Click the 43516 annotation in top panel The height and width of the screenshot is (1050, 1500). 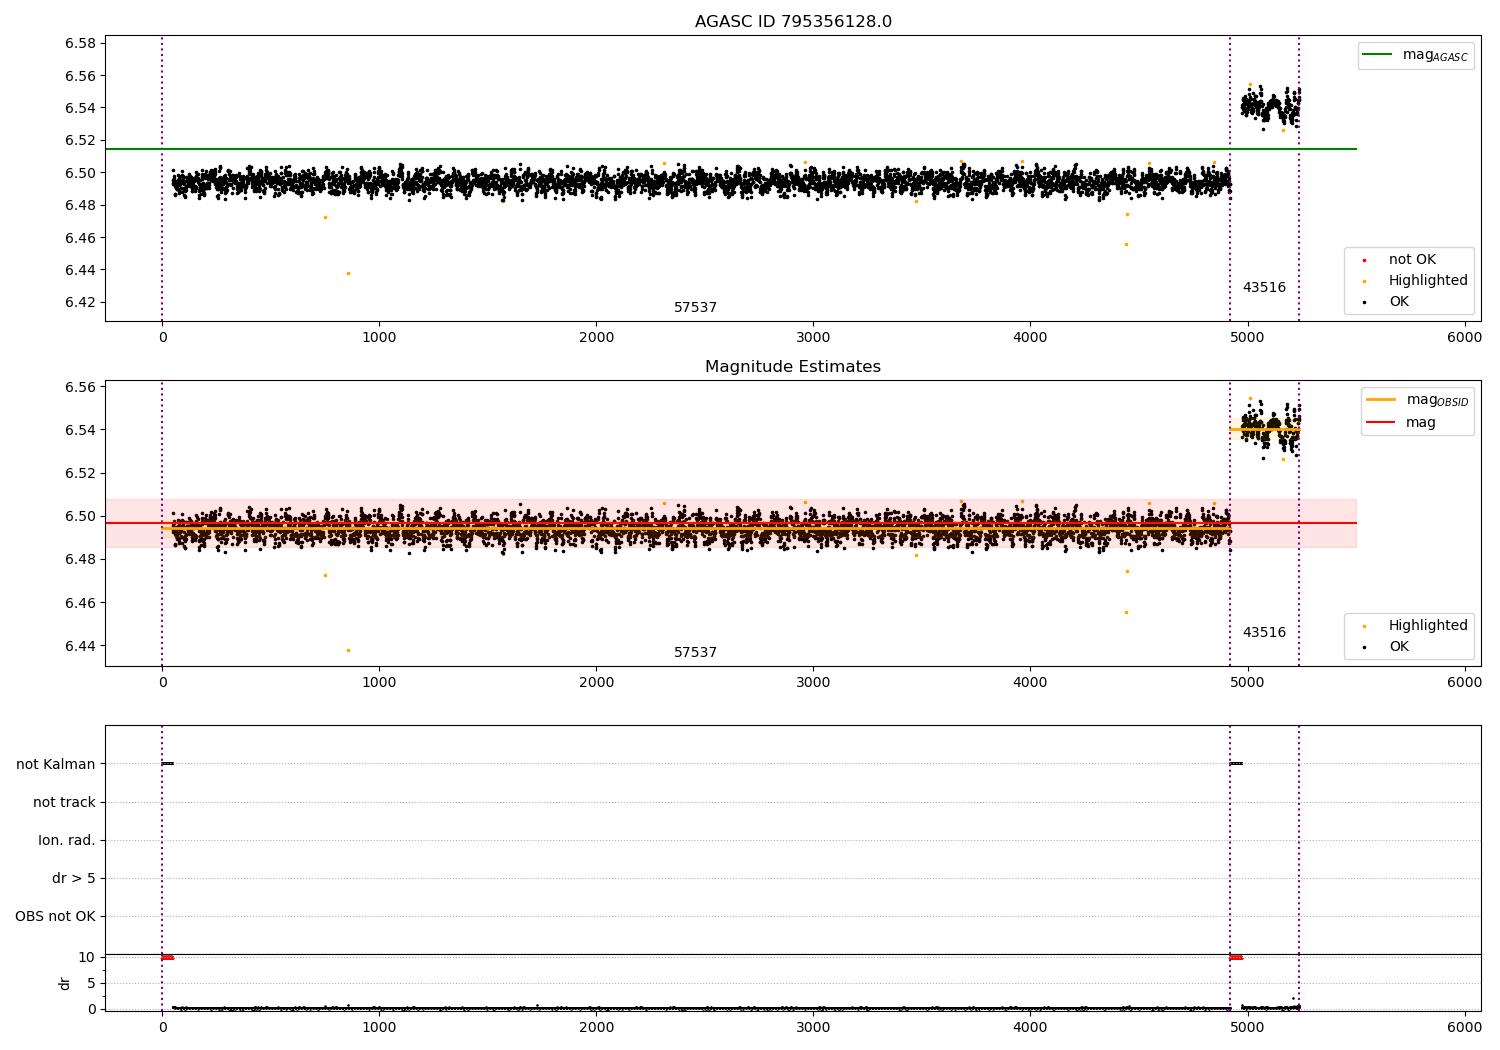pyautogui.click(x=1264, y=288)
